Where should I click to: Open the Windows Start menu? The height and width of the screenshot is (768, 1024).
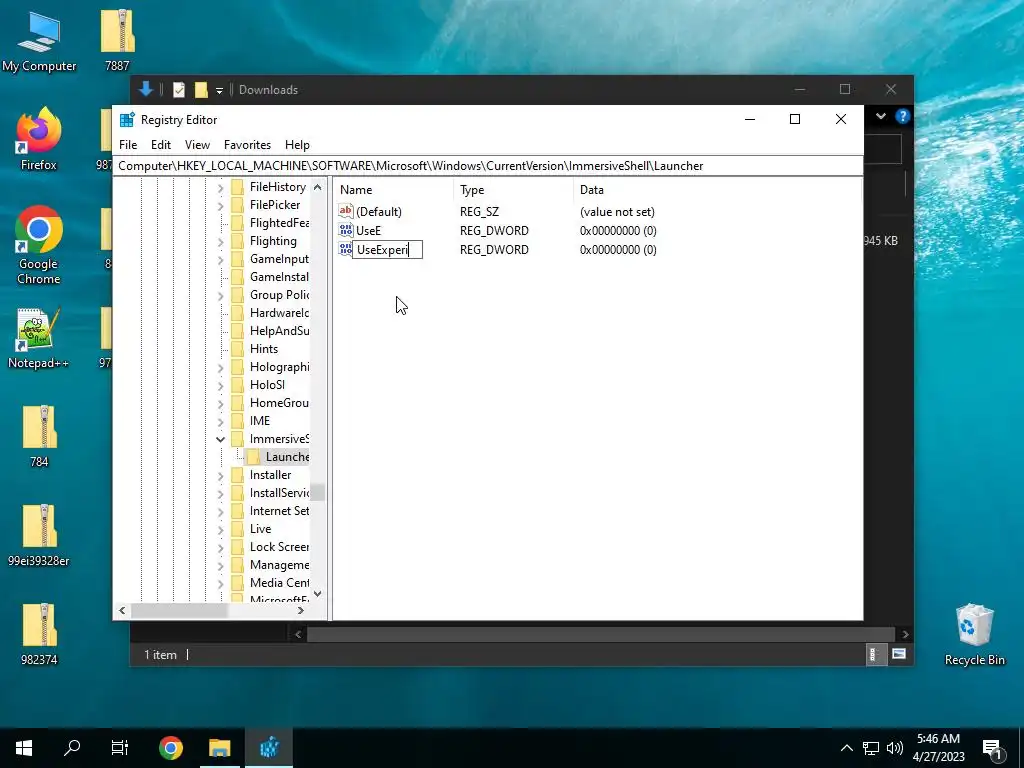24,748
